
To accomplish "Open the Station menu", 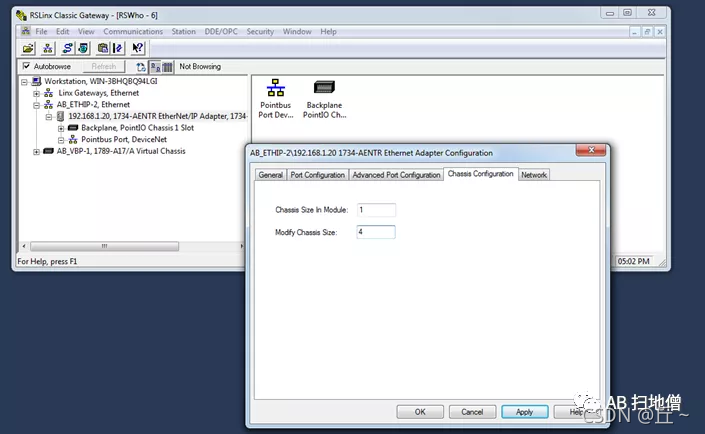I will (183, 31).
